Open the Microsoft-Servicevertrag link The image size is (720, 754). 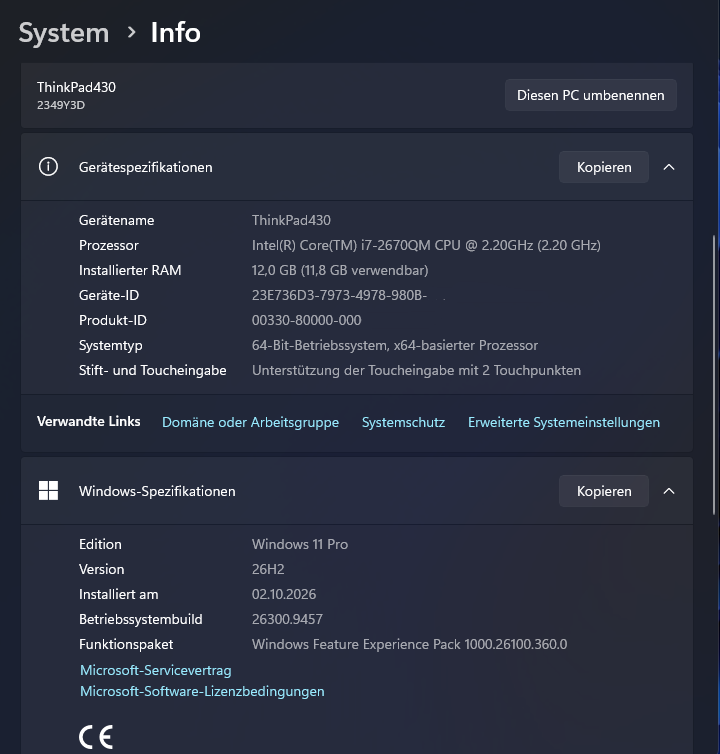pos(155,670)
